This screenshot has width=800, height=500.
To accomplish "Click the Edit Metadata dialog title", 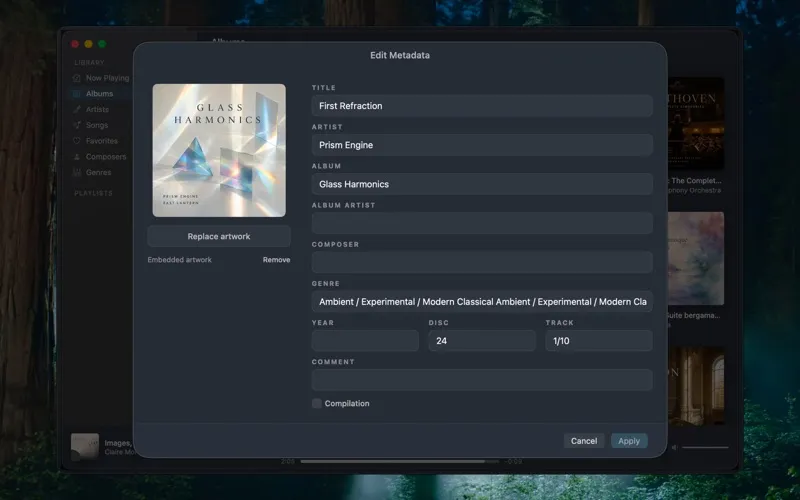I will [400, 55].
